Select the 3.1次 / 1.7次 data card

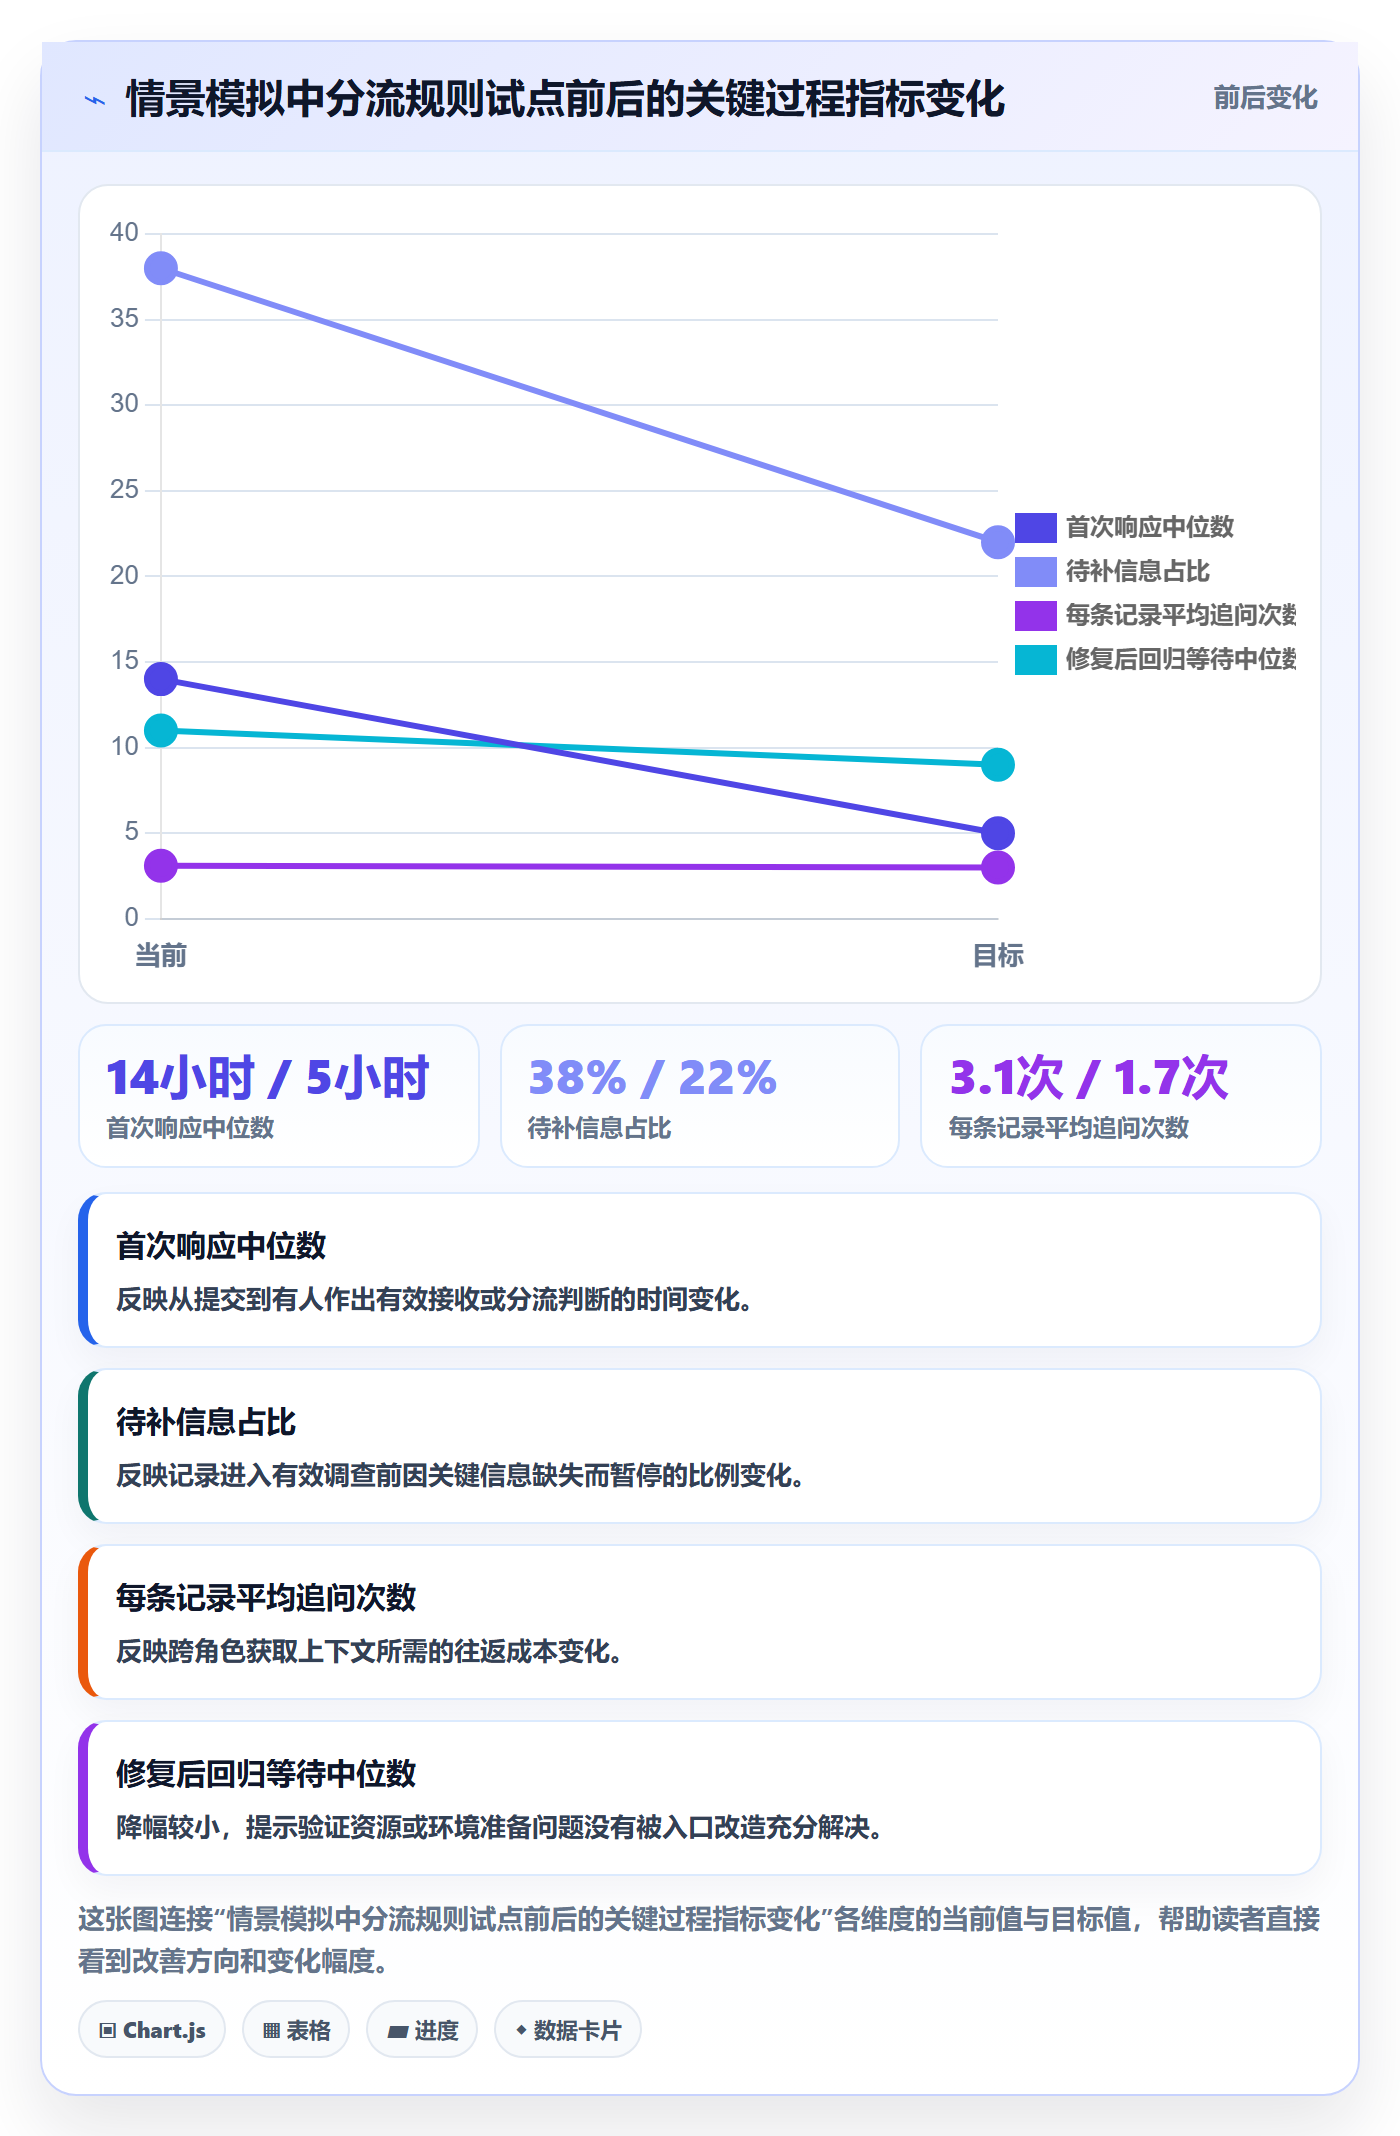click(1121, 1096)
